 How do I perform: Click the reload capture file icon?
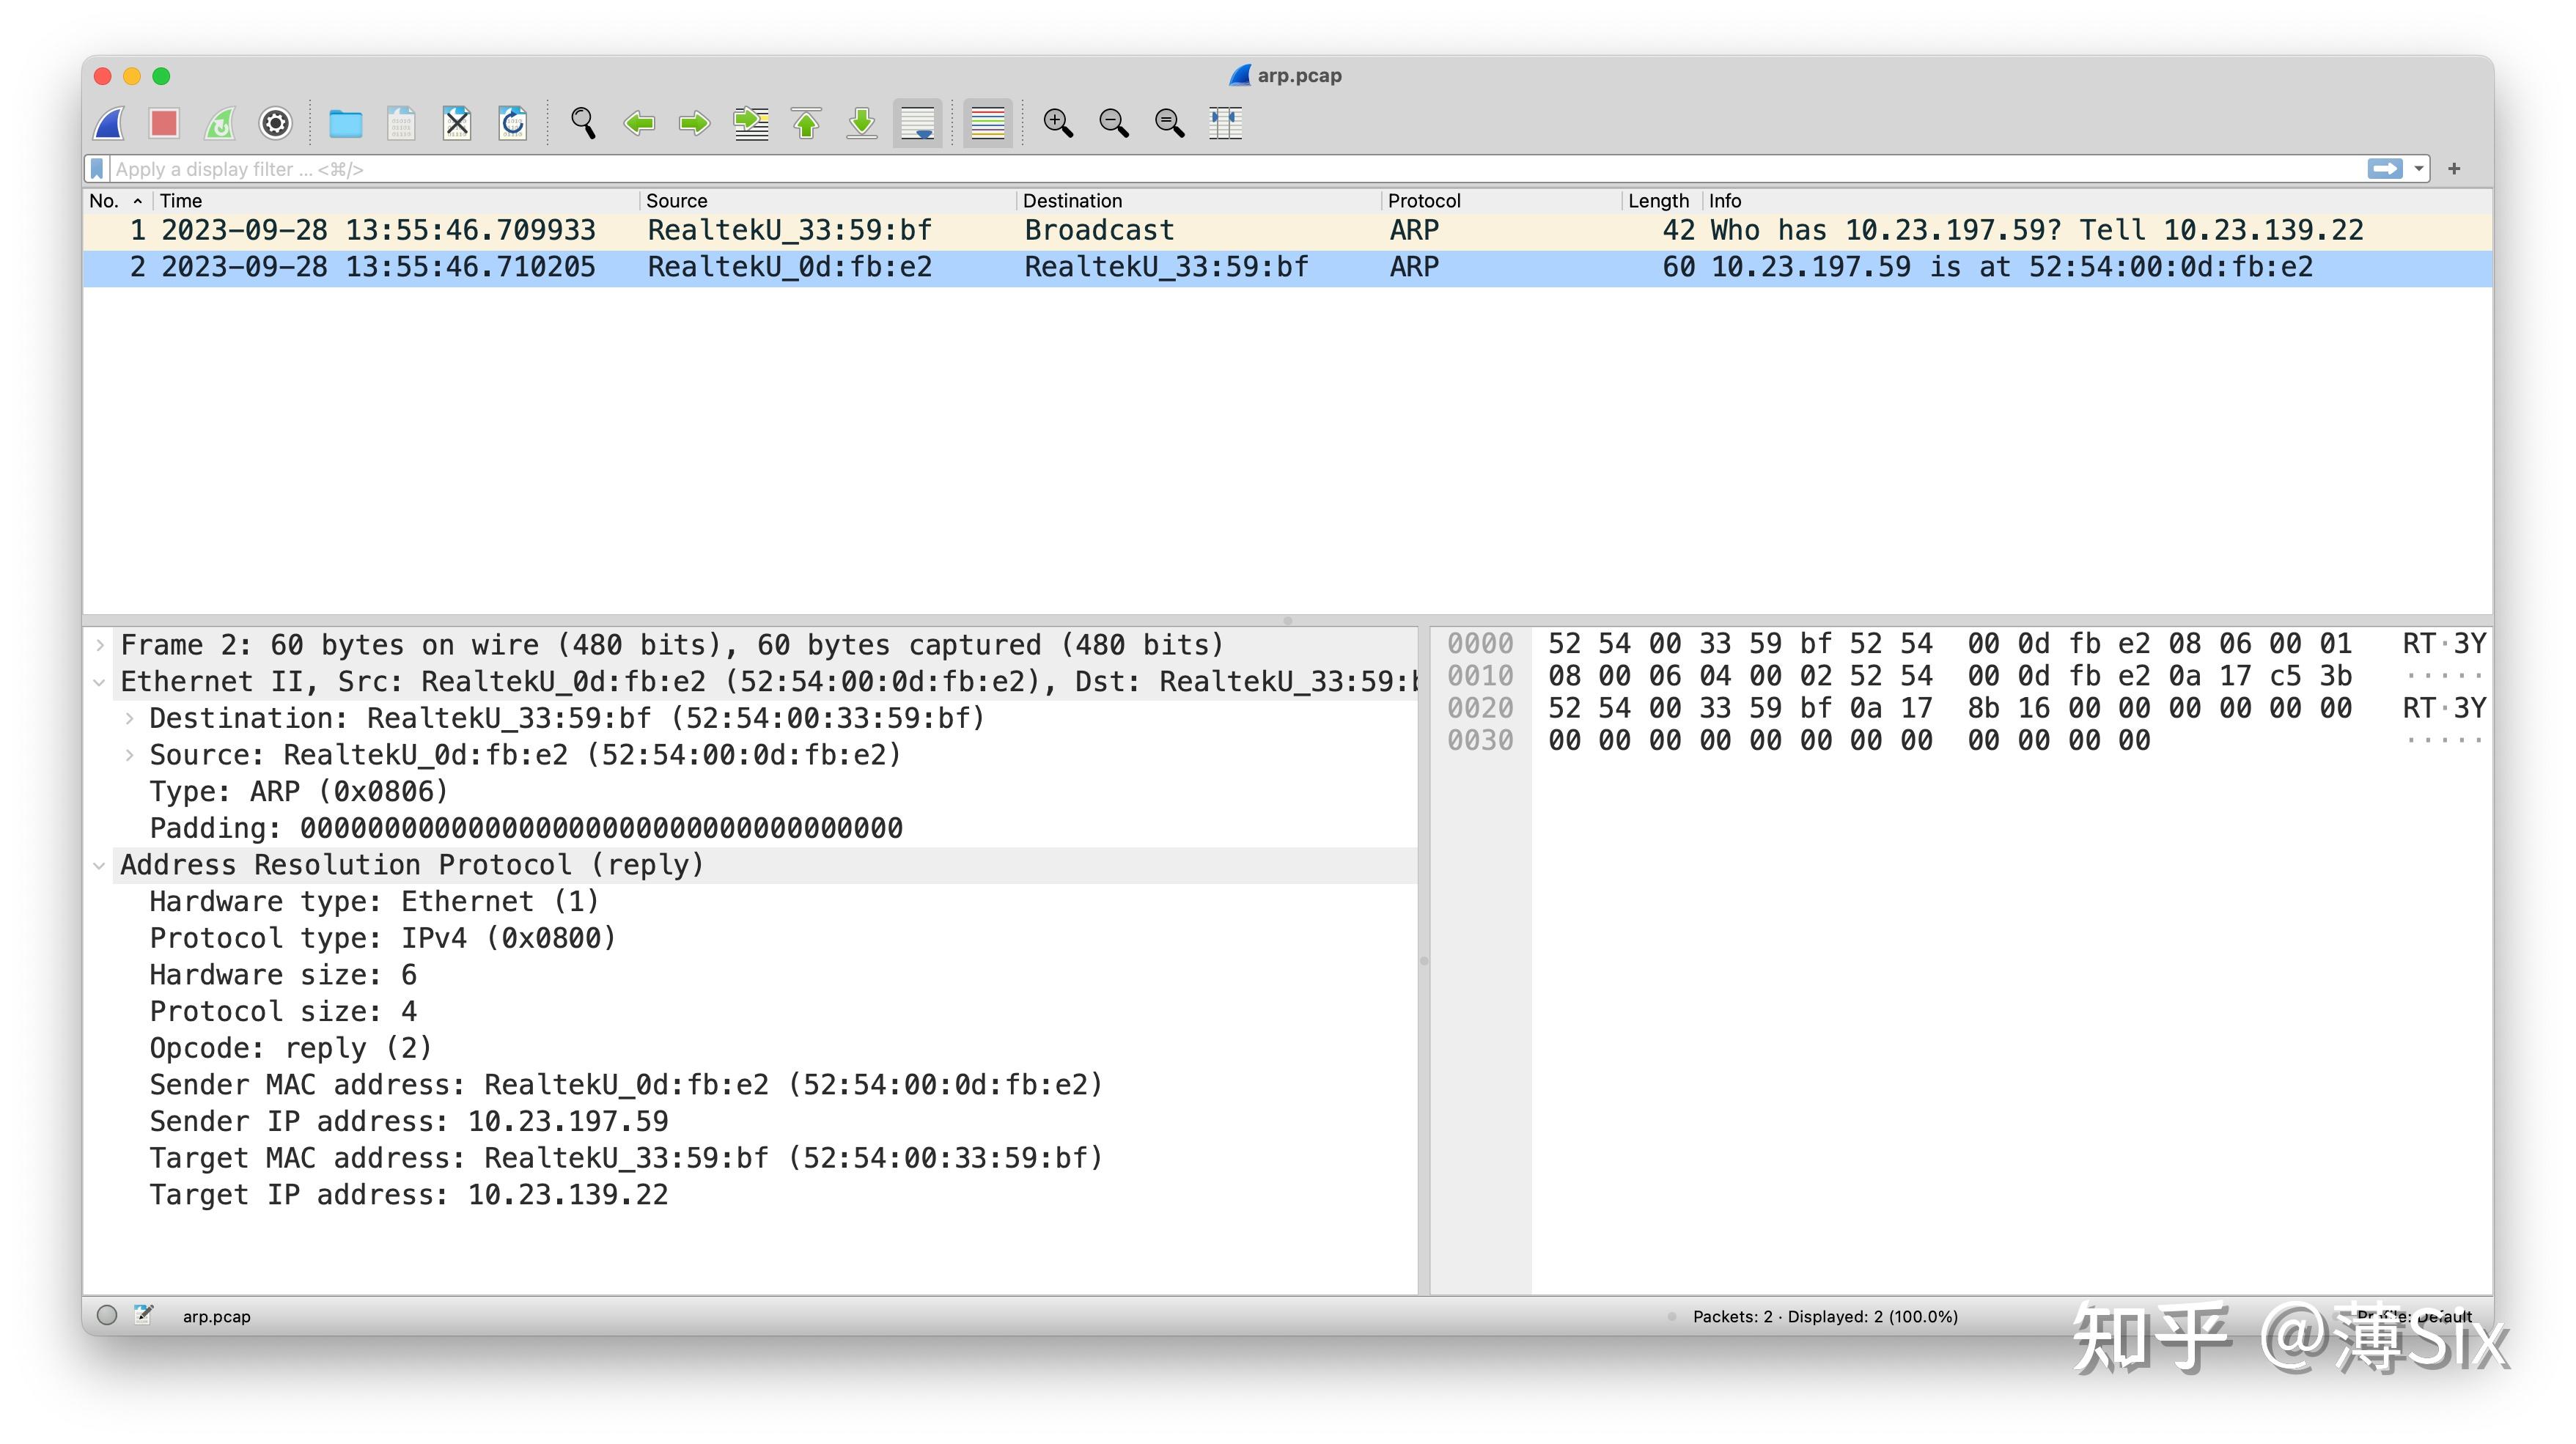(x=513, y=123)
